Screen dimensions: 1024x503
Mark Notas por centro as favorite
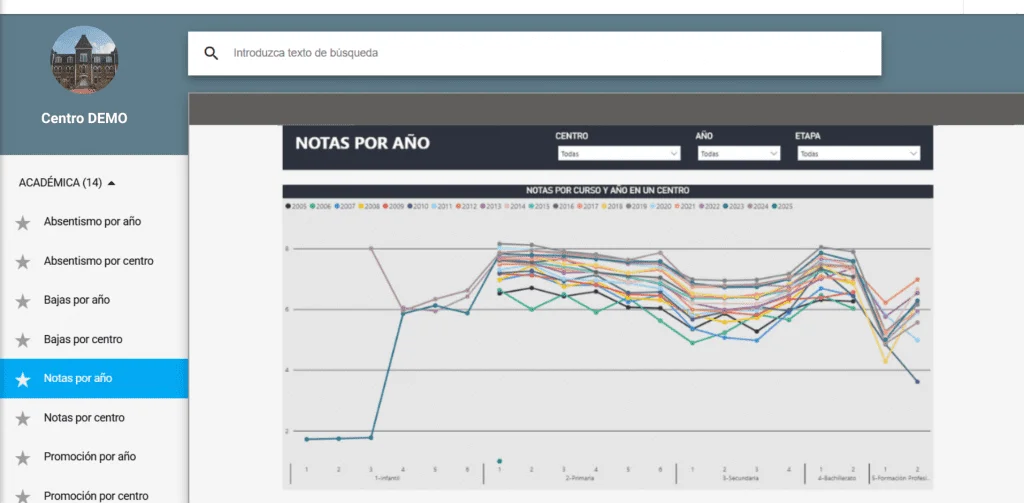pyautogui.click(x=23, y=418)
